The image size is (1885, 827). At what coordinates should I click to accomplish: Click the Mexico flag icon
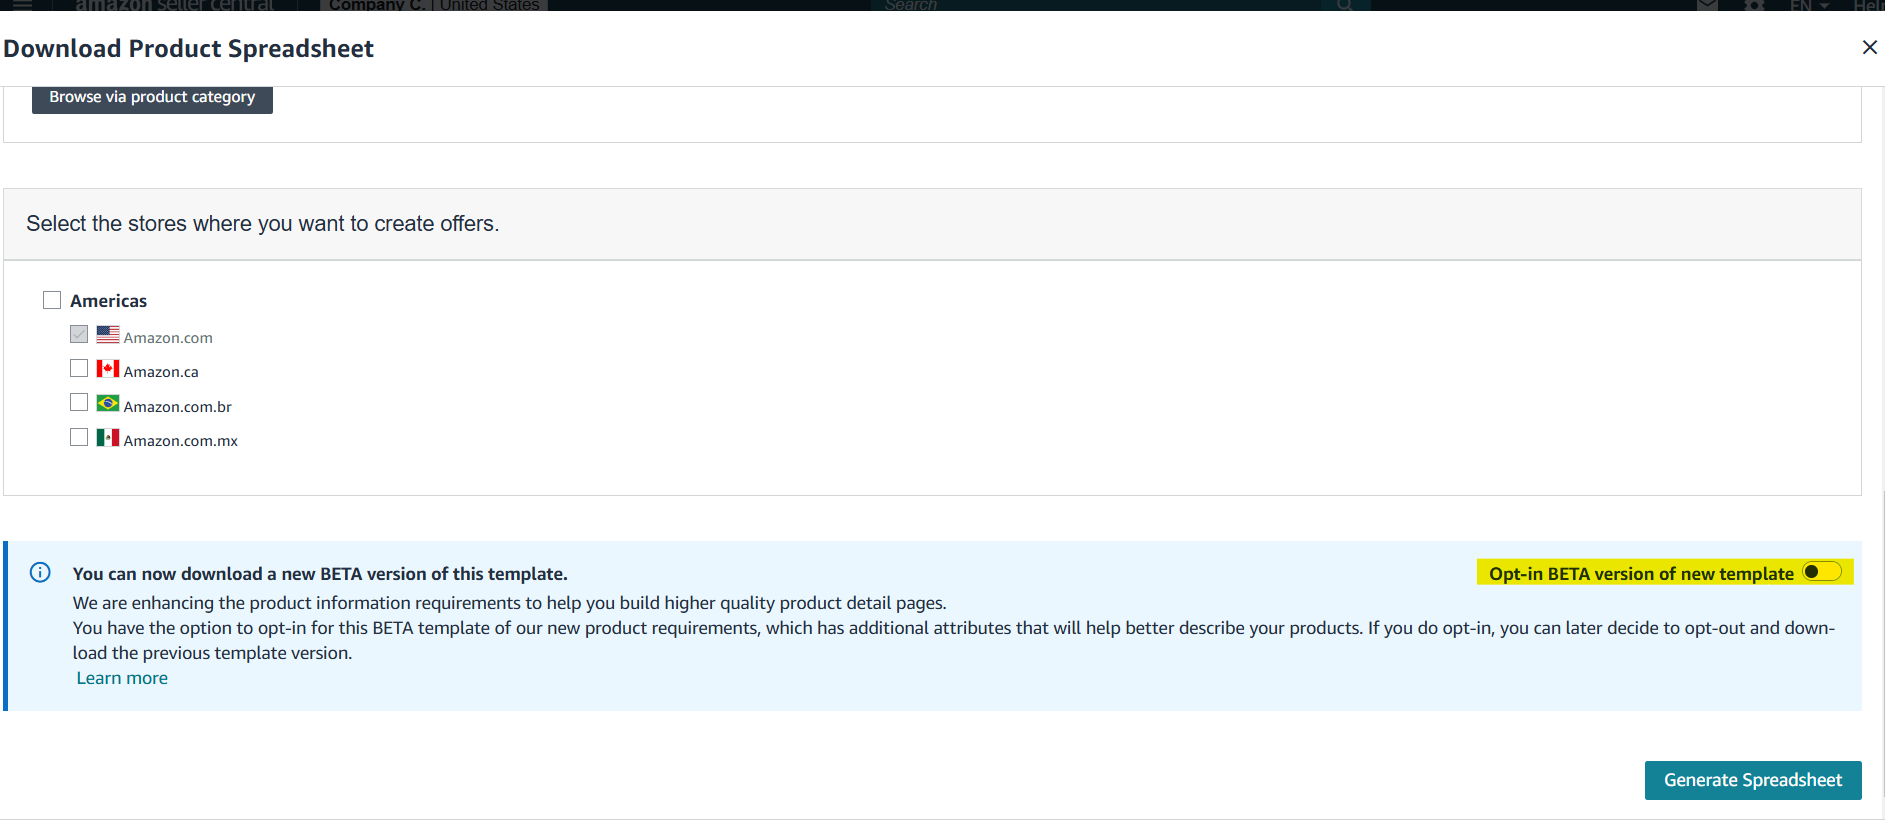pyautogui.click(x=108, y=437)
